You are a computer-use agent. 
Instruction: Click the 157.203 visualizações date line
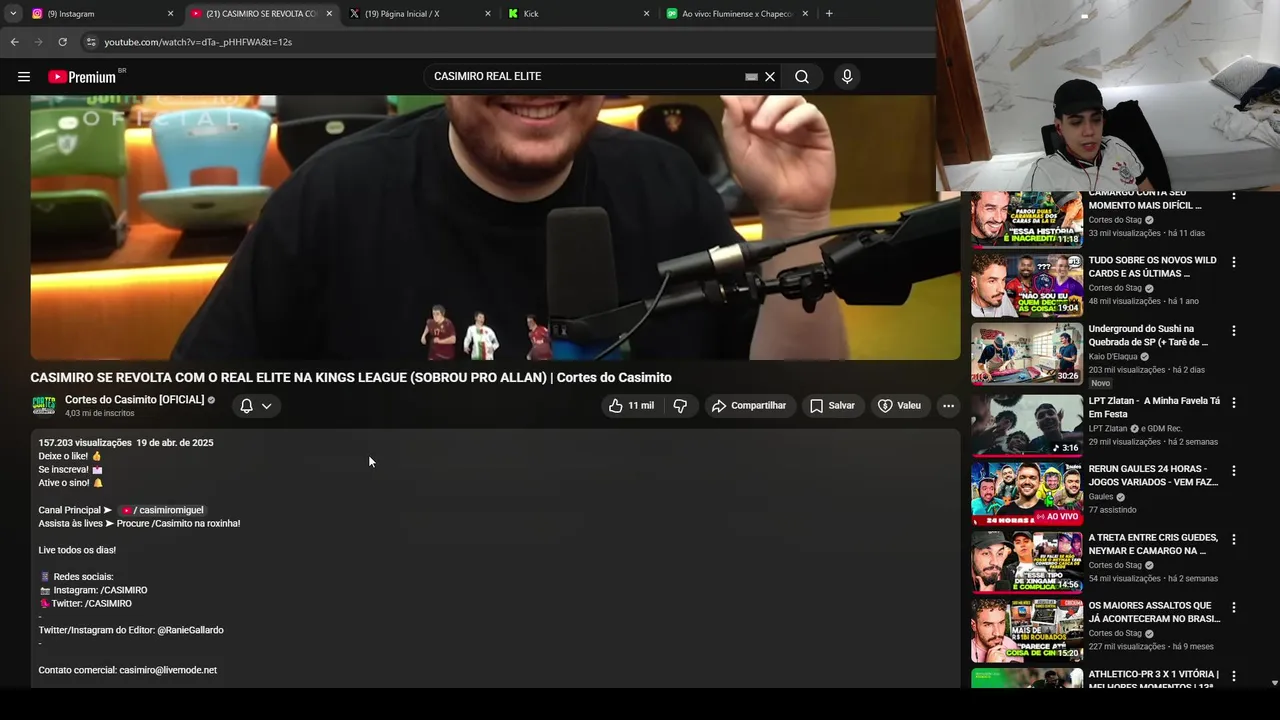(126, 443)
